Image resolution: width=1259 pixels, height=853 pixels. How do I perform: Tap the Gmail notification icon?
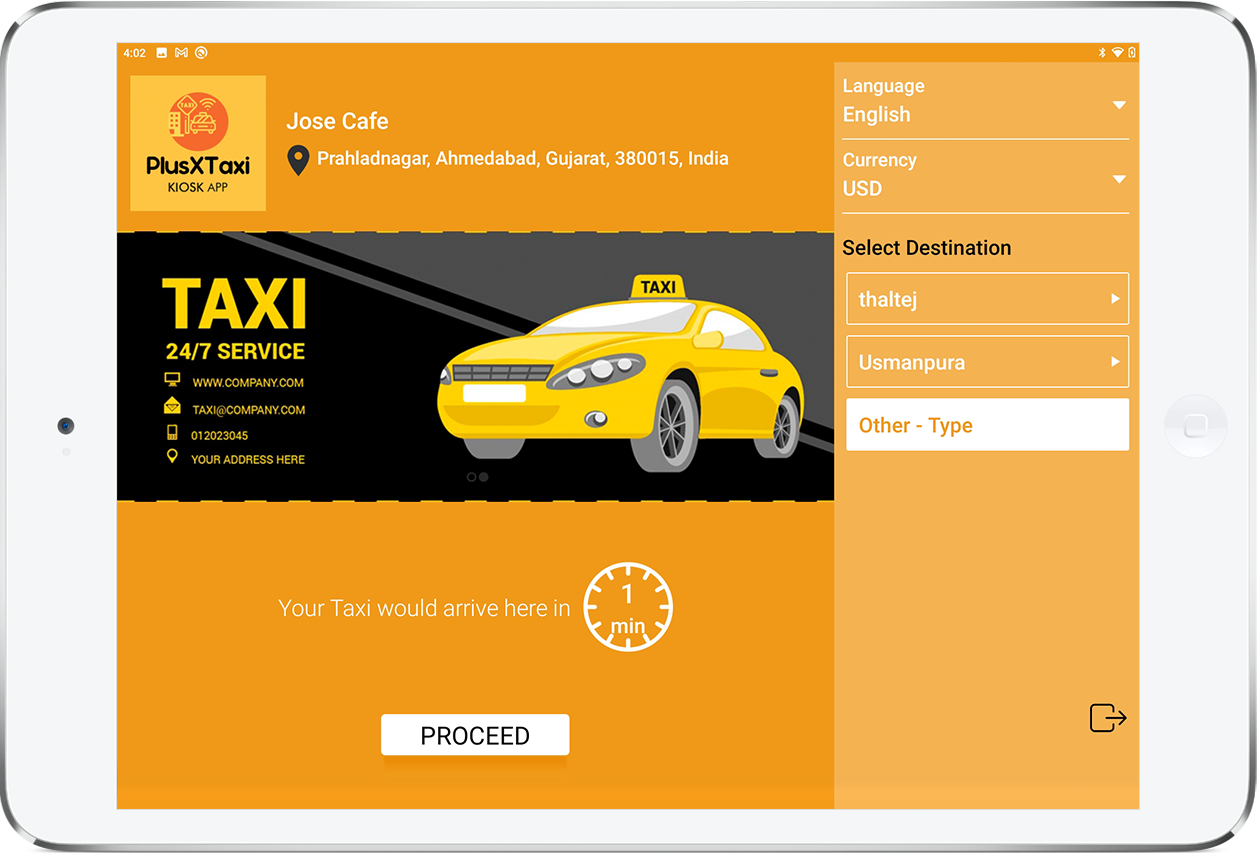point(181,53)
